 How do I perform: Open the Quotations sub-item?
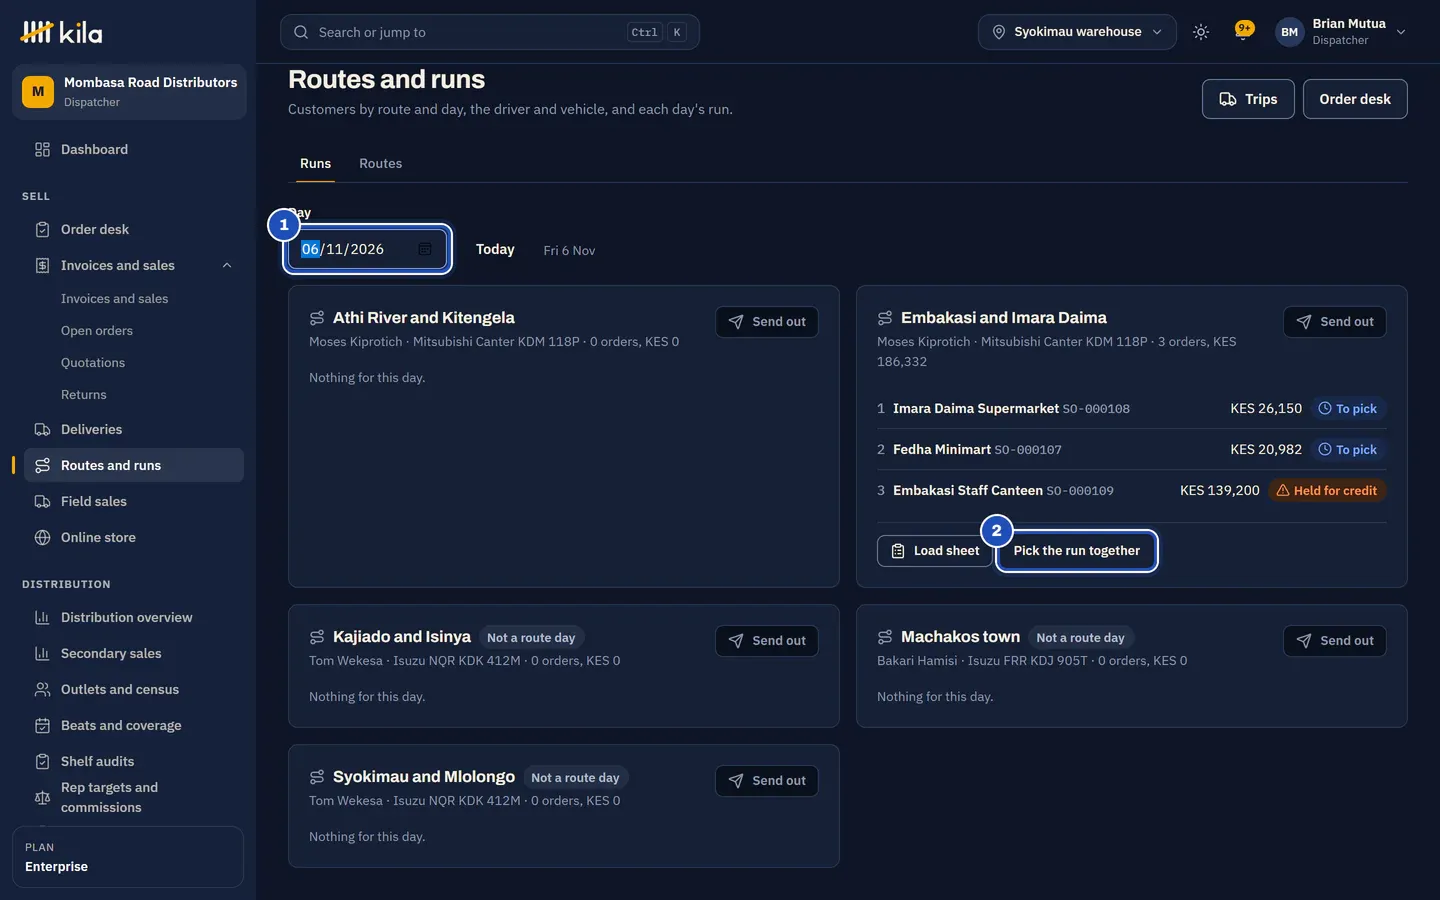point(93,363)
